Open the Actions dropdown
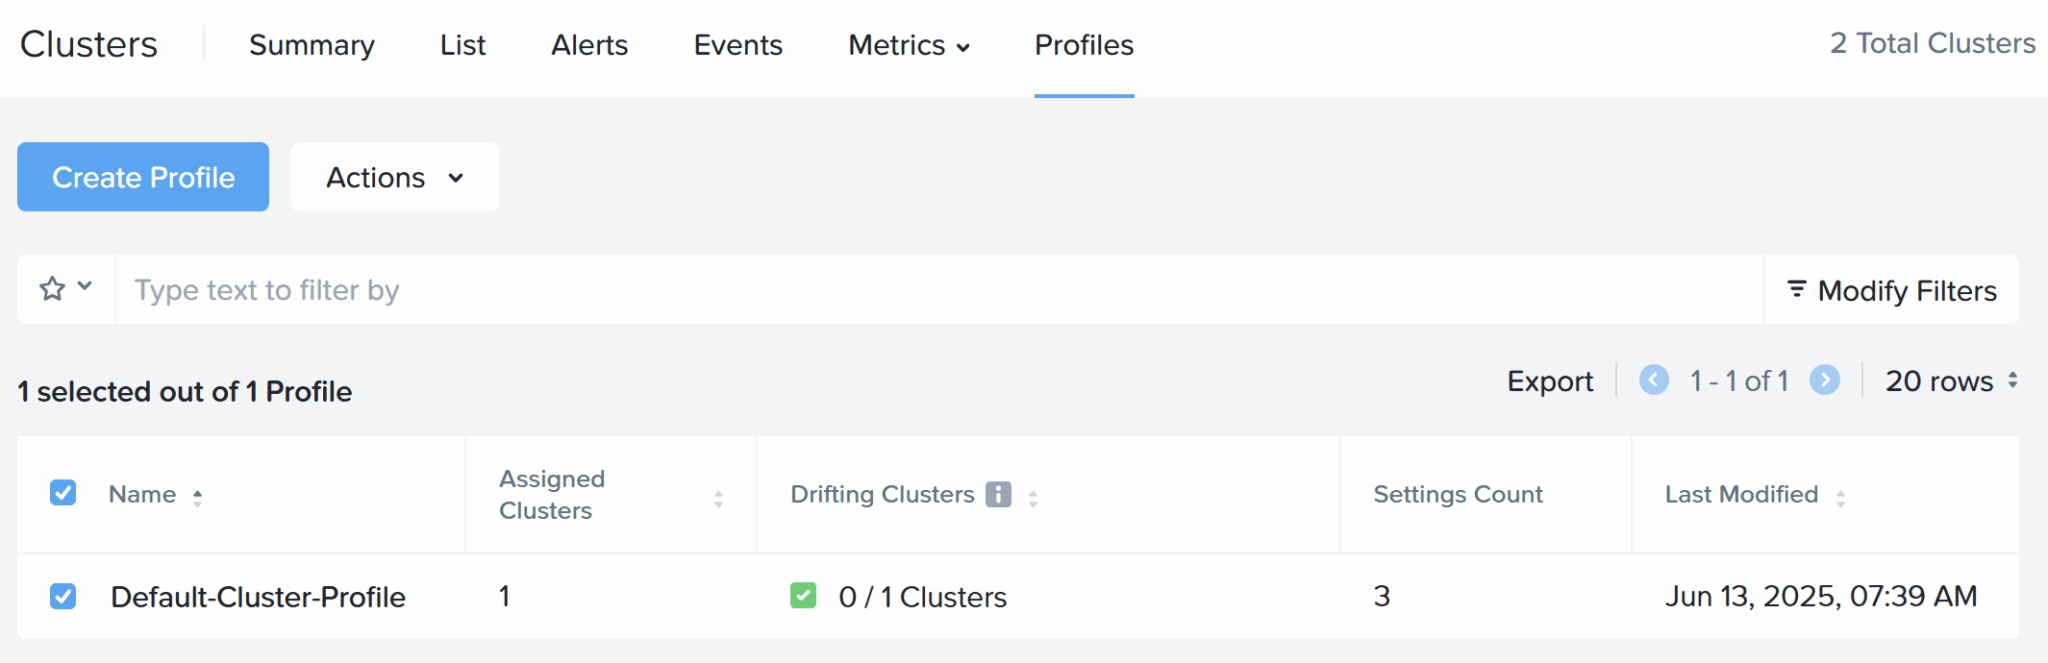Viewport: 2048px width, 663px height. coord(394,177)
